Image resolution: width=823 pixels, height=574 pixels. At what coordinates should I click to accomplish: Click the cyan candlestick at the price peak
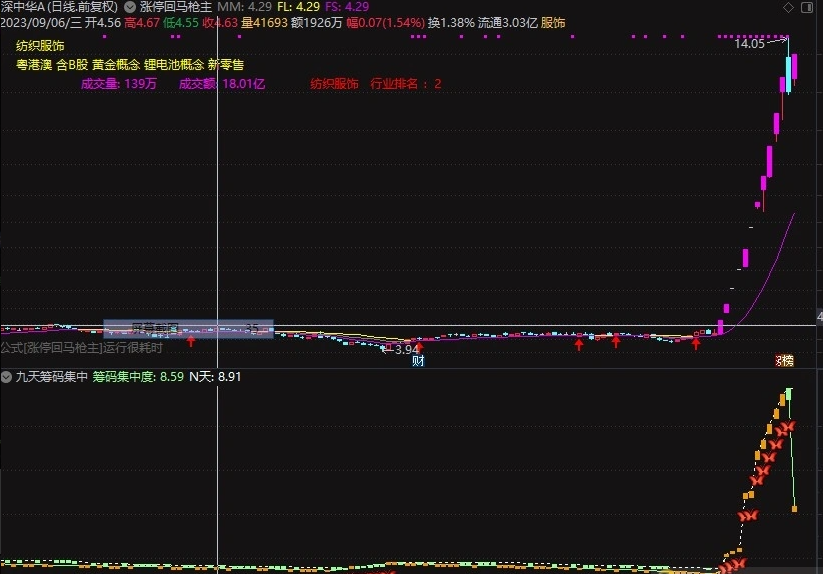pyautogui.click(x=788, y=75)
